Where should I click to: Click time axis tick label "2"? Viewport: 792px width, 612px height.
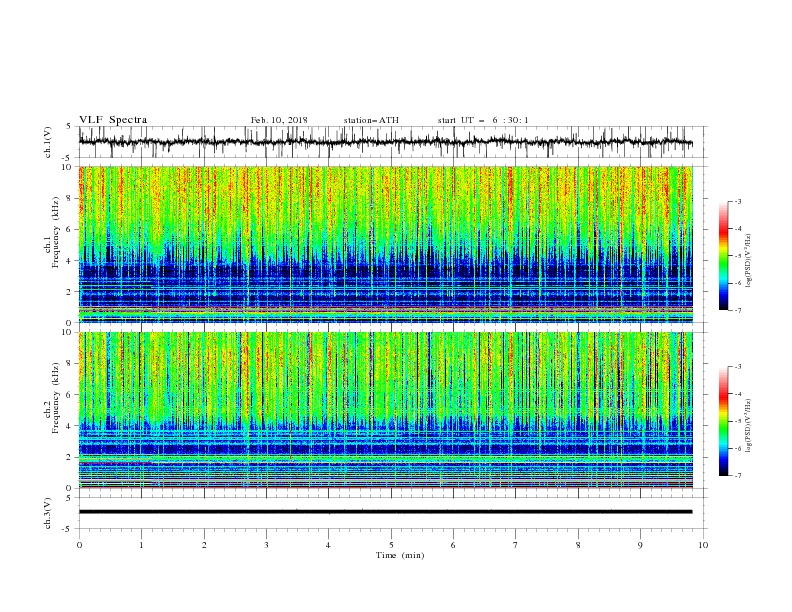coord(204,545)
